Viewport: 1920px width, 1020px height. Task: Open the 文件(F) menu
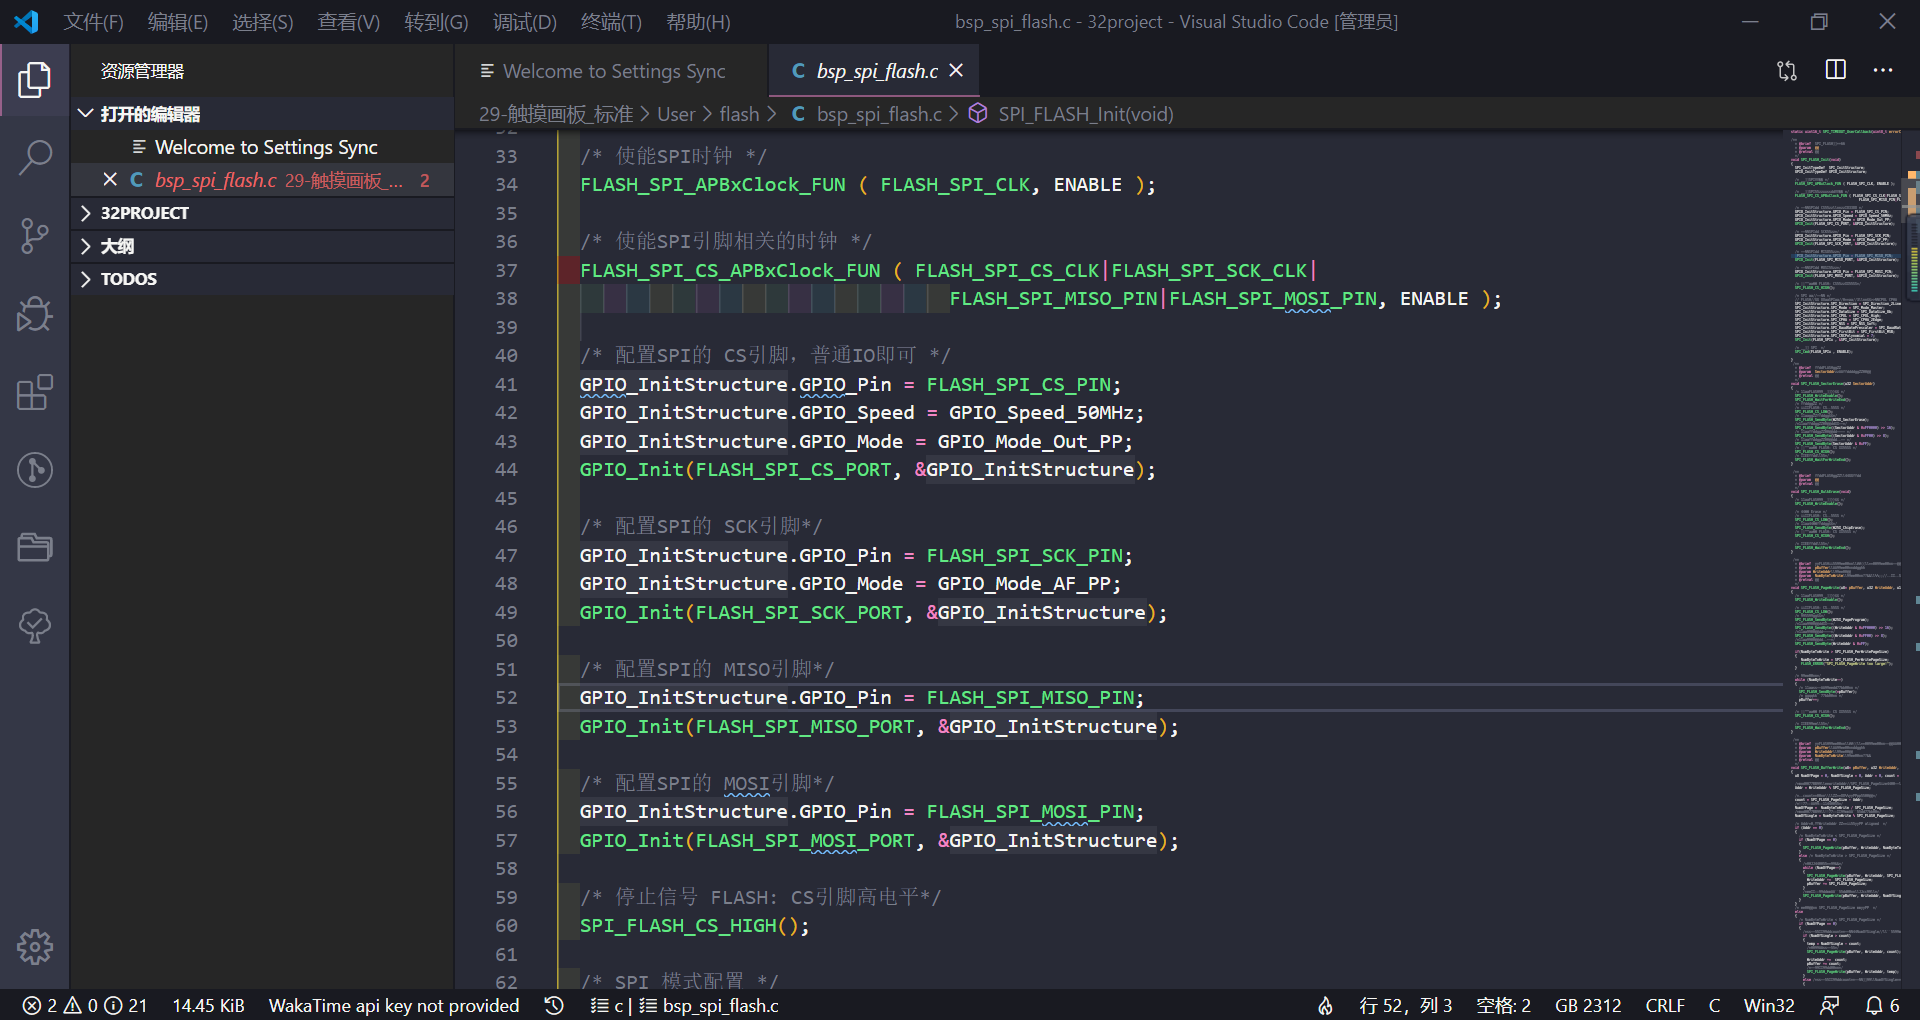(x=94, y=22)
